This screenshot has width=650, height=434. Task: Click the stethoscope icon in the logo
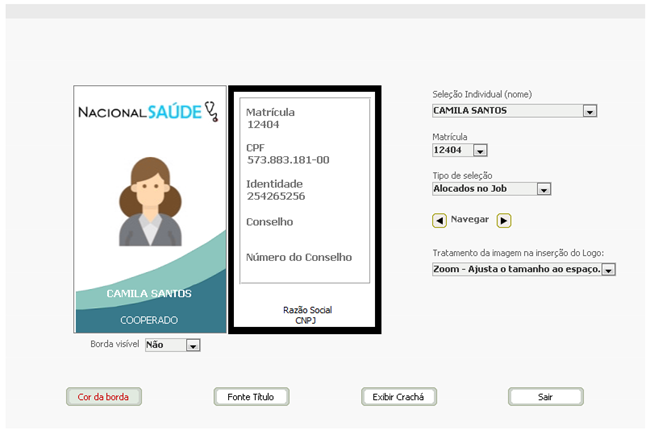(211, 111)
